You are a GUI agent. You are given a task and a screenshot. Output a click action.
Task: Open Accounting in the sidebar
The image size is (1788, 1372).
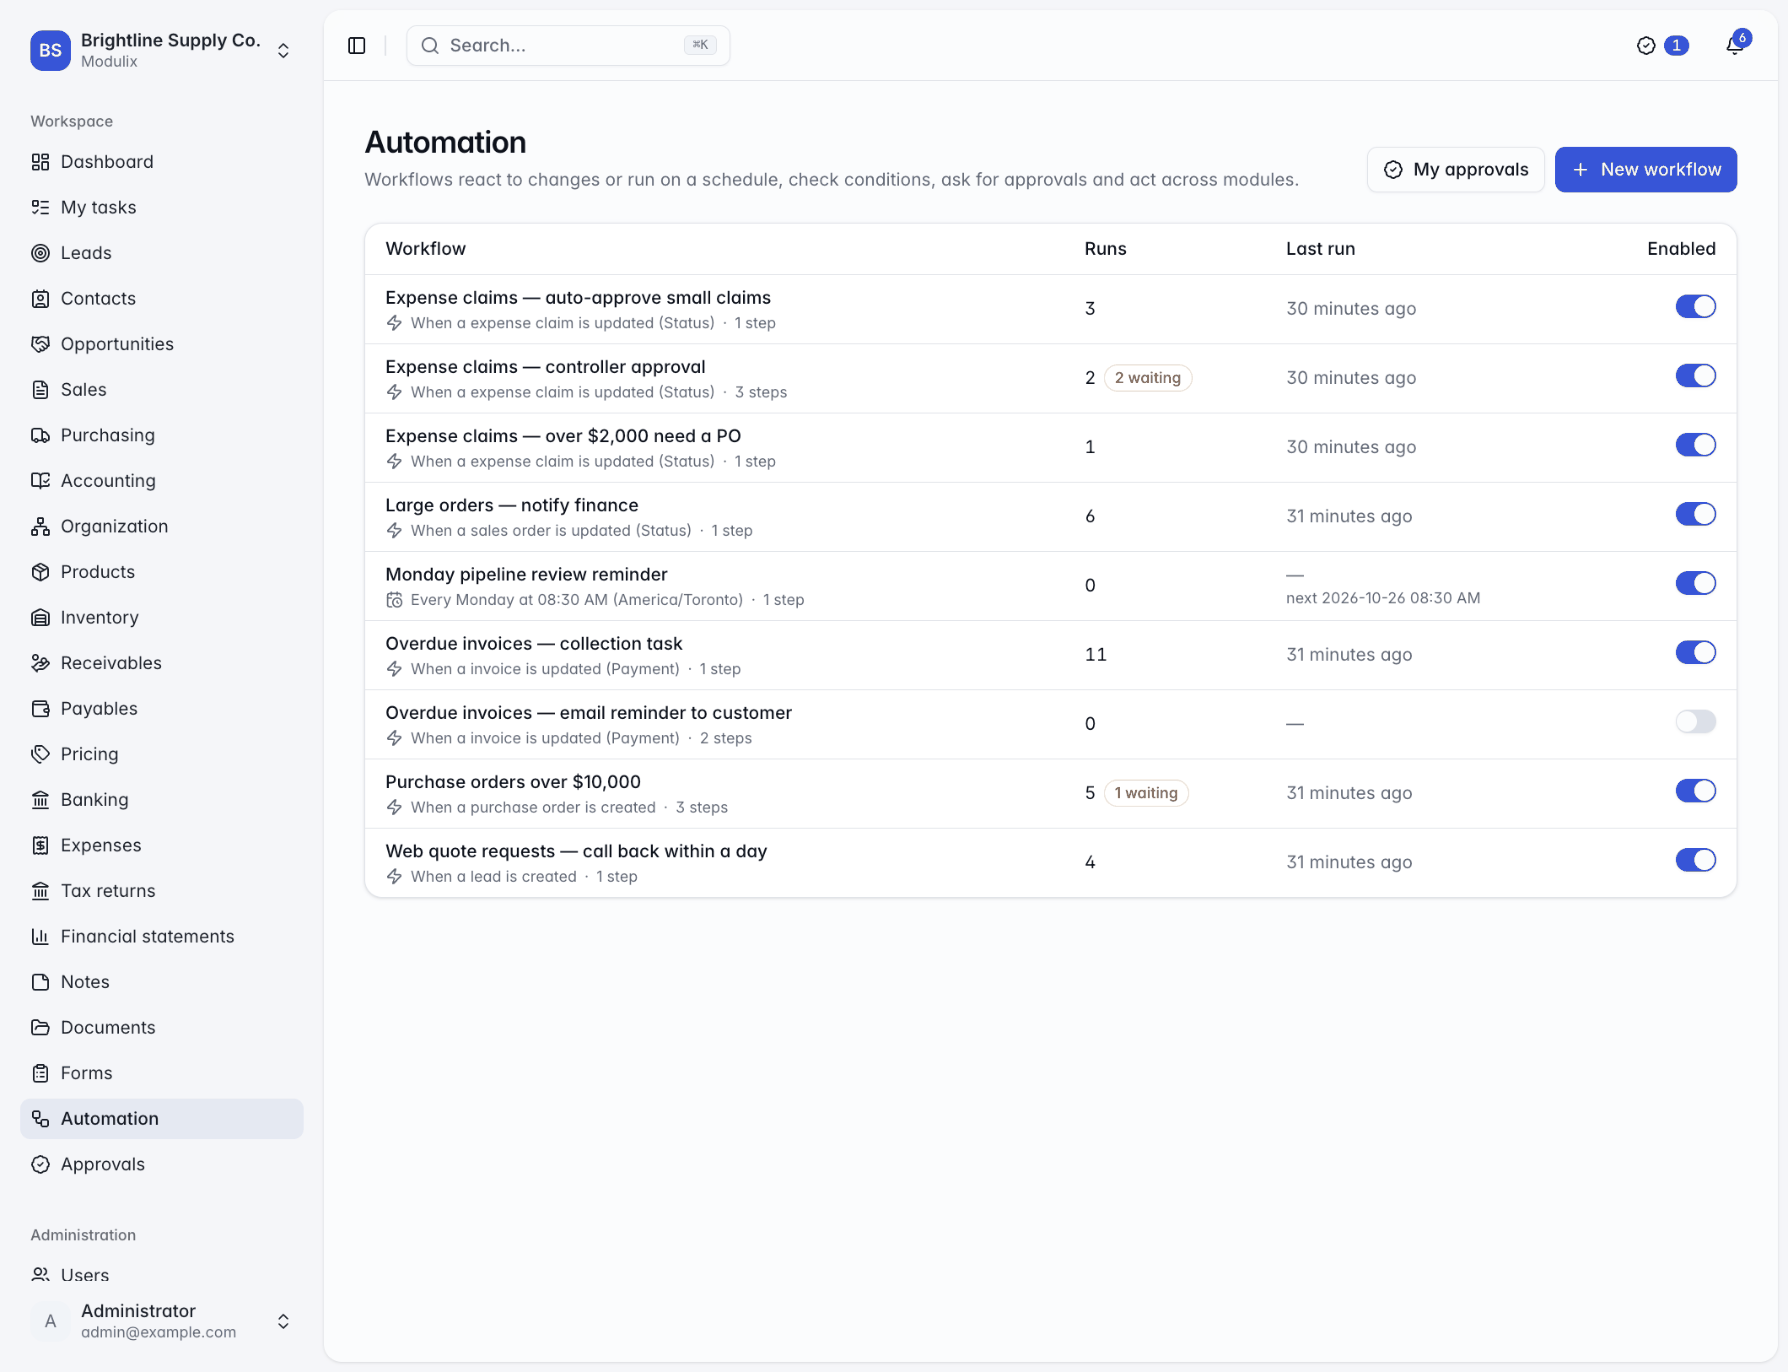coord(162,481)
